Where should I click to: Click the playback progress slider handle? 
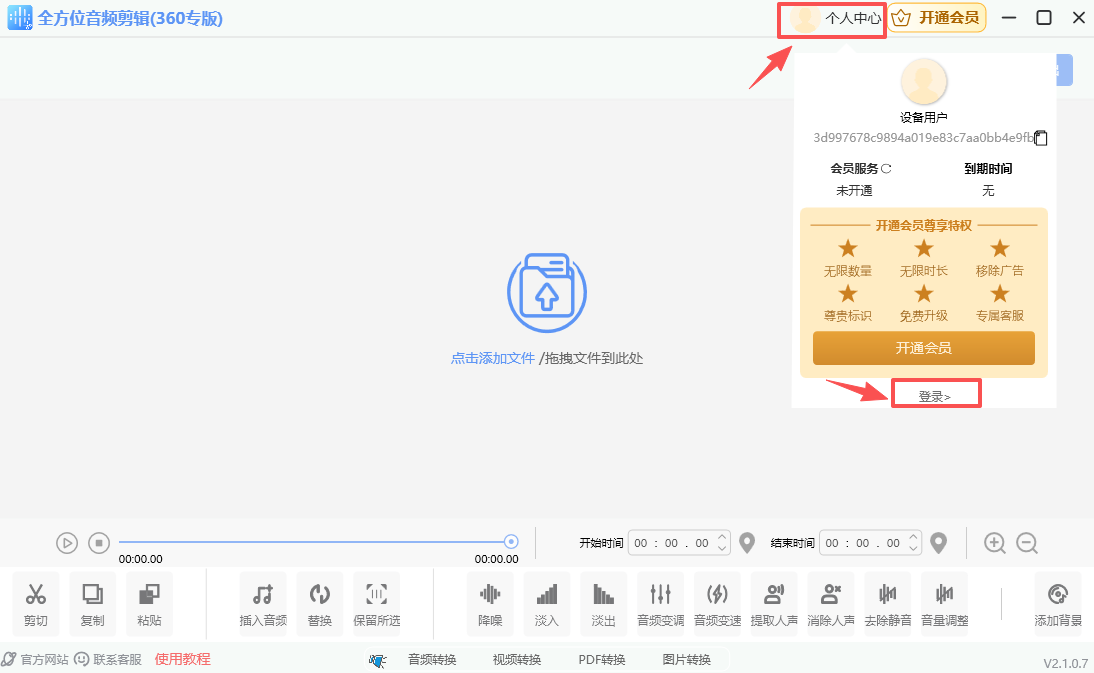coord(511,542)
